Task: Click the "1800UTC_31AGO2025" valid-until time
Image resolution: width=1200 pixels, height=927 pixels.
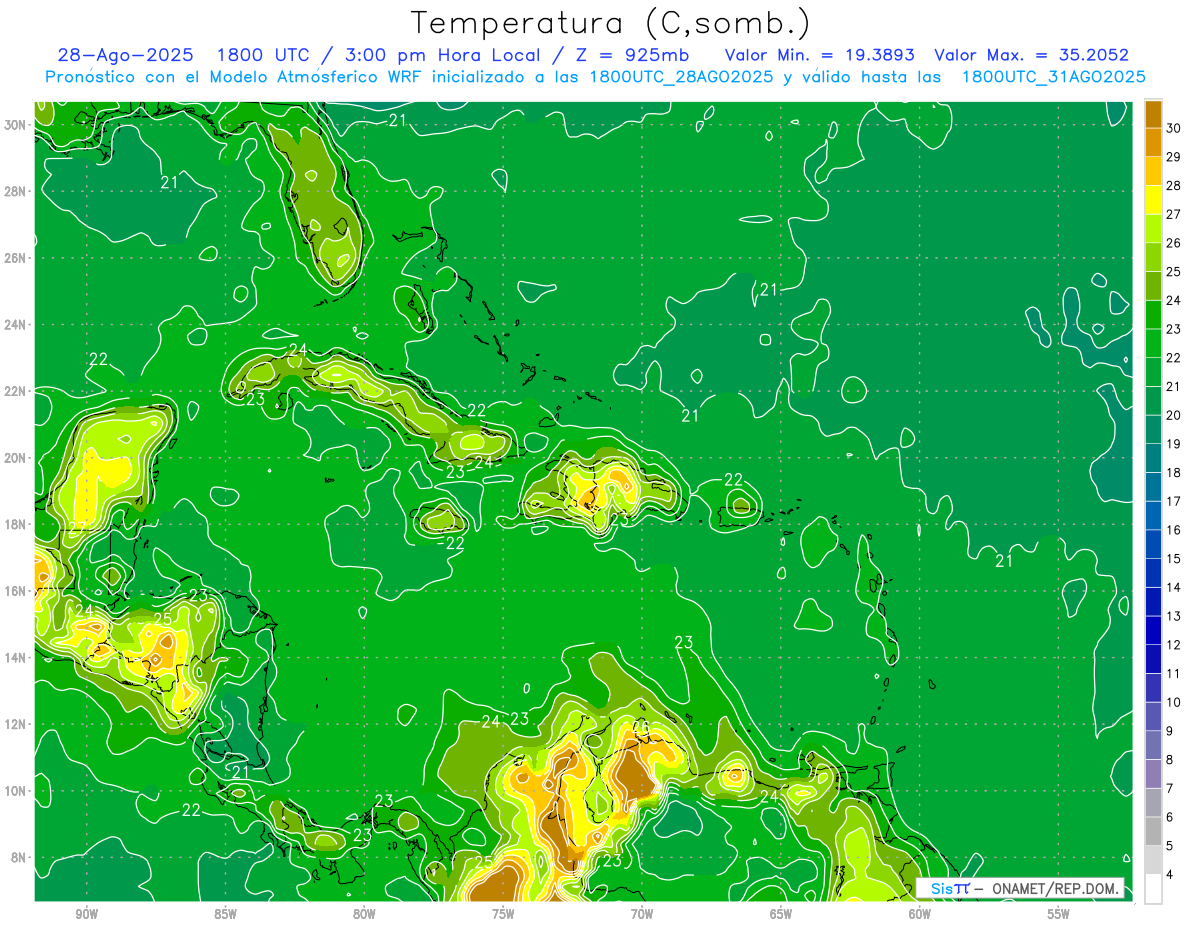Action: point(1053,77)
